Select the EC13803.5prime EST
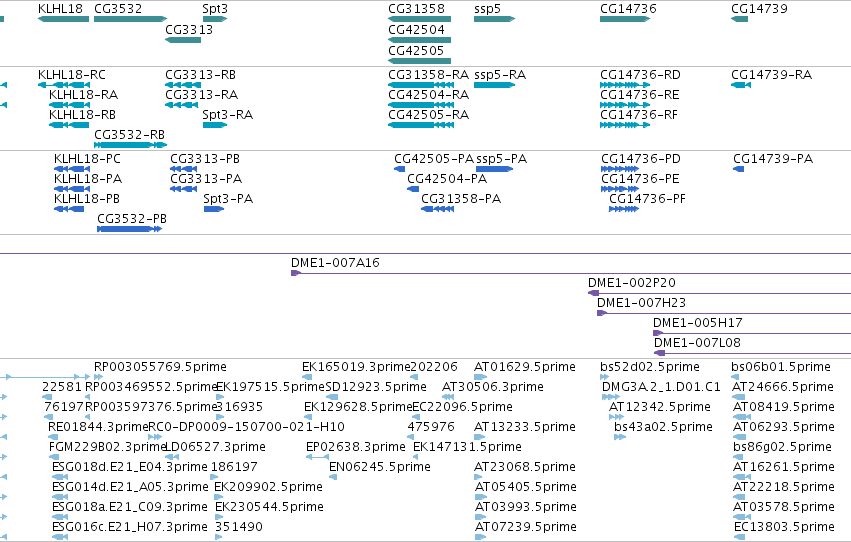Viewport: 851px width, 542px height. (x=739, y=538)
